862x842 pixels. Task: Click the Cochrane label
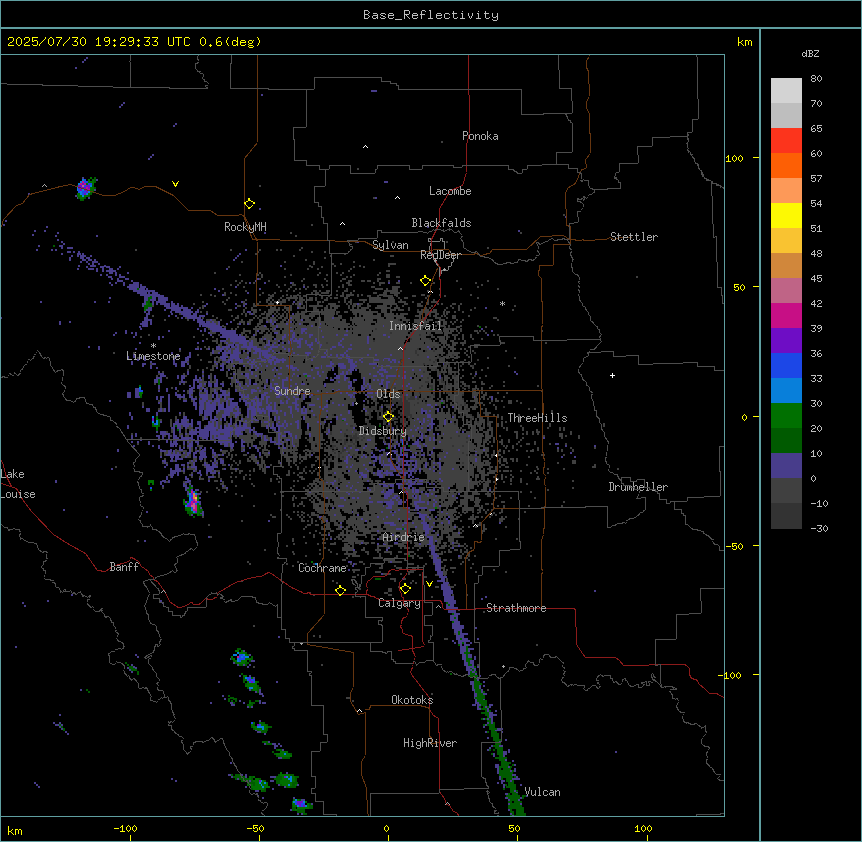322,568
